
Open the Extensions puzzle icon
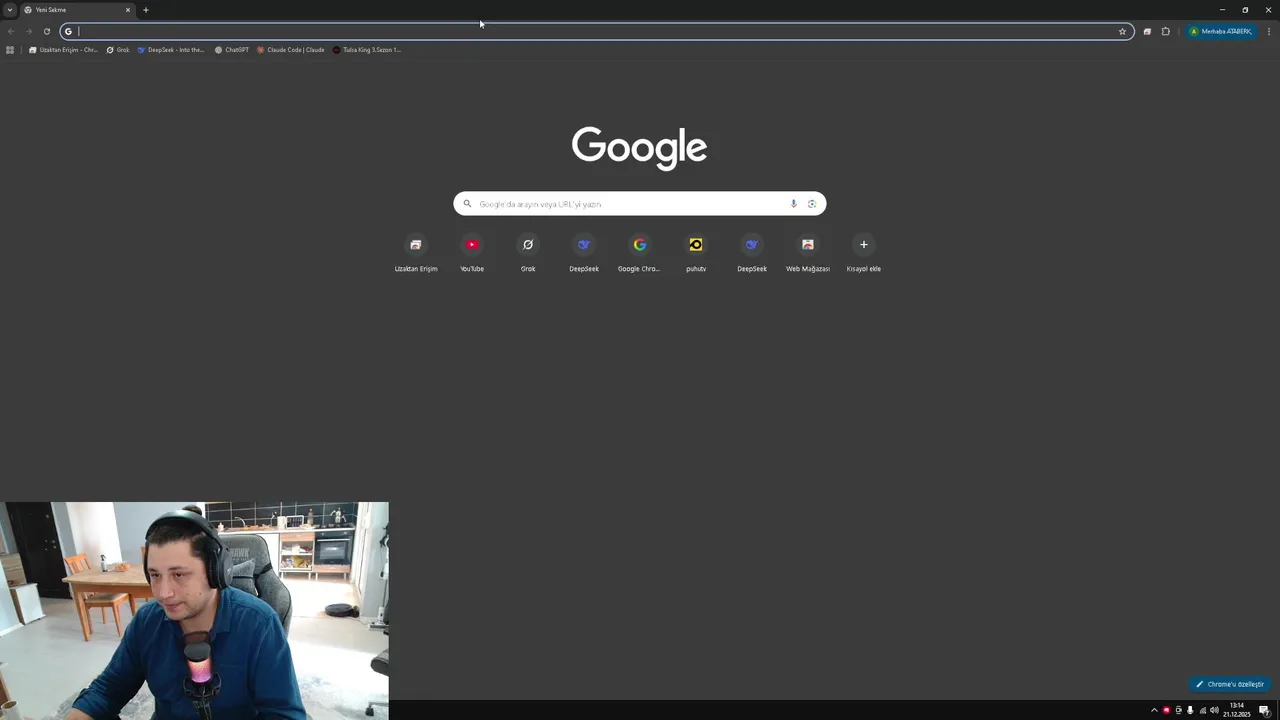point(1165,31)
